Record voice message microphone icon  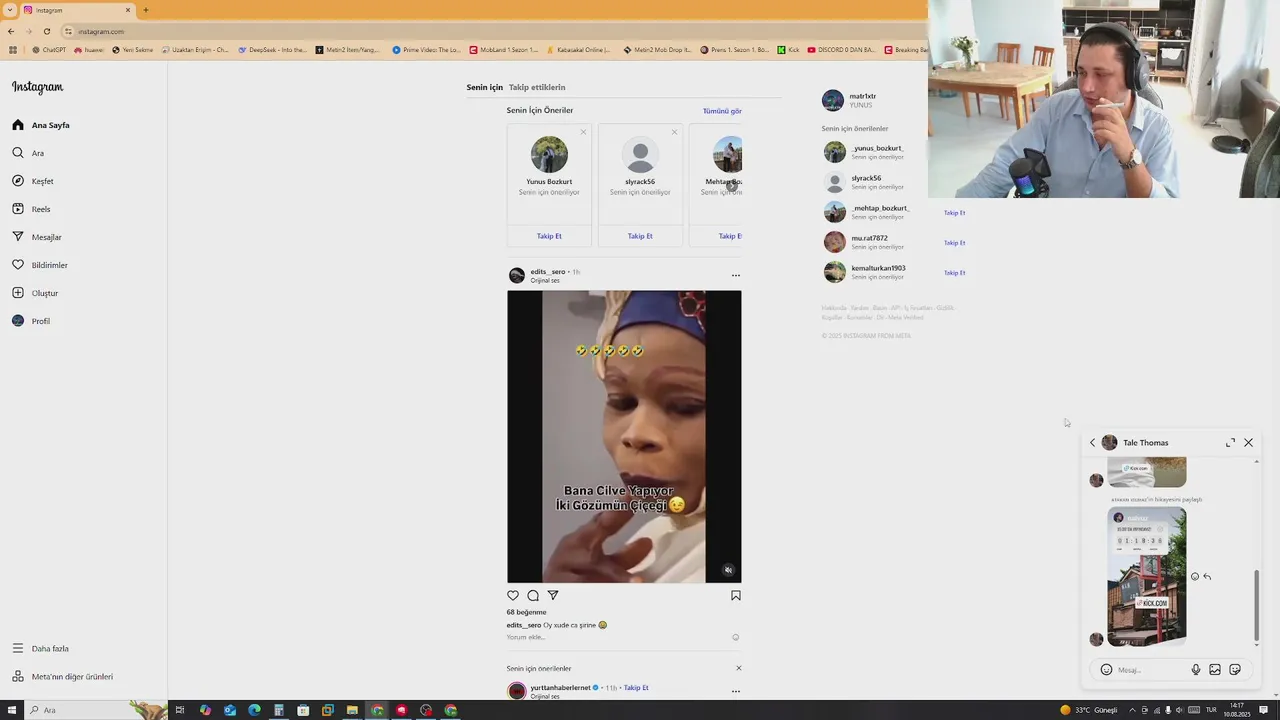point(1196,670)
